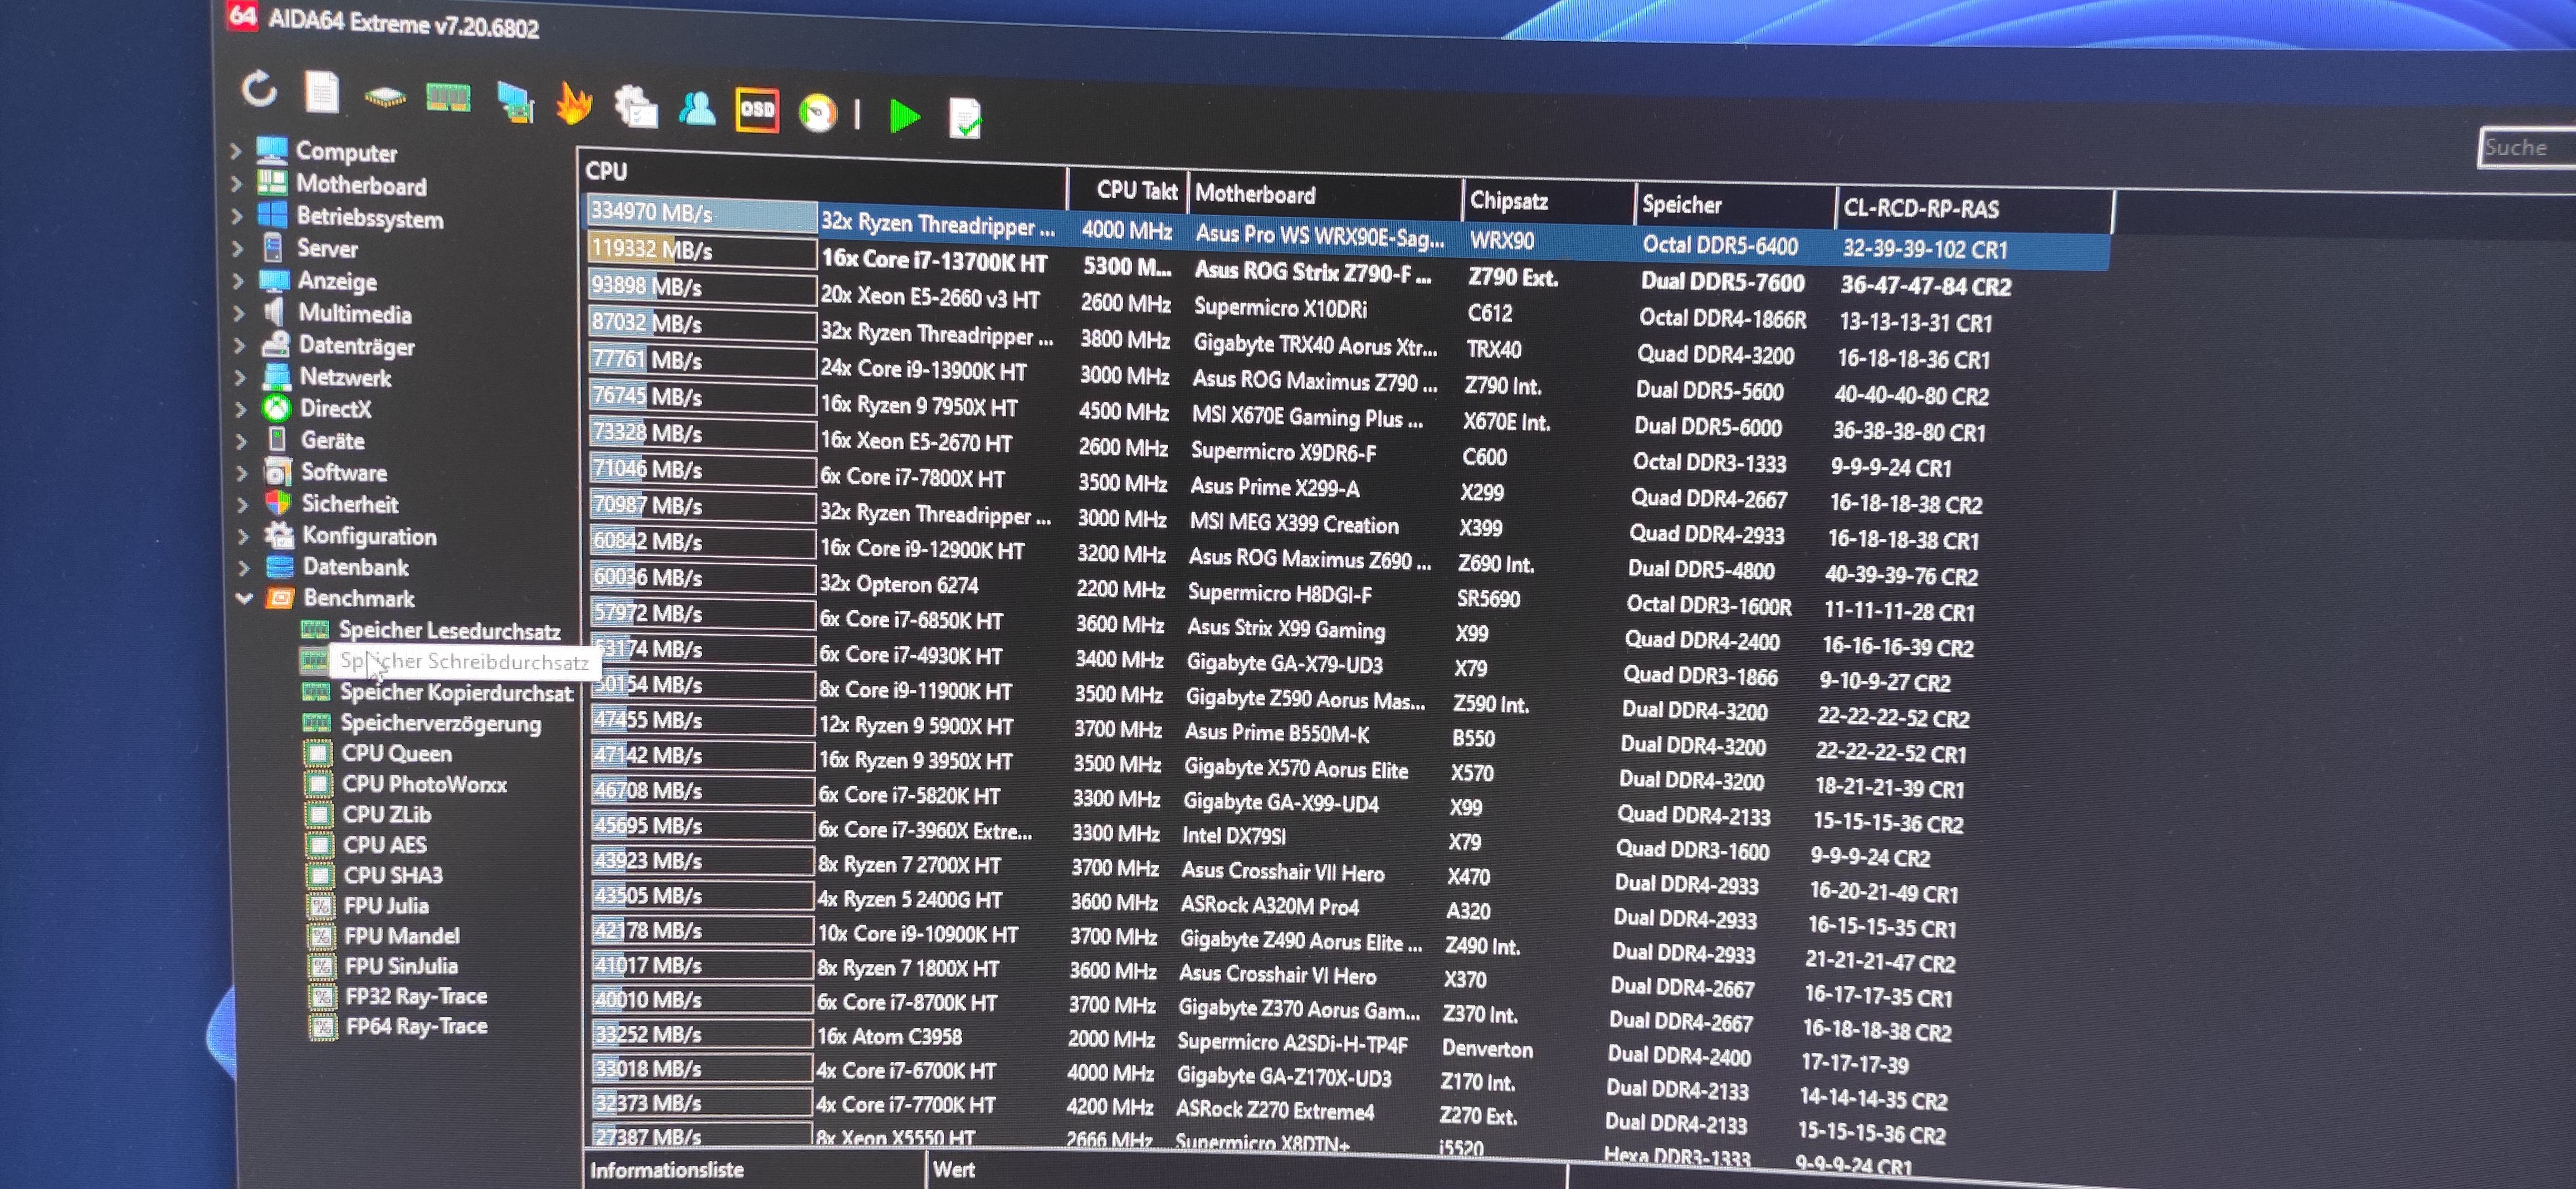Image resolution: width=2576 pixels, height=1189 pixels.
Task: Open CPU PhotoWorxx benchmark
Action: tap(424, 784)
